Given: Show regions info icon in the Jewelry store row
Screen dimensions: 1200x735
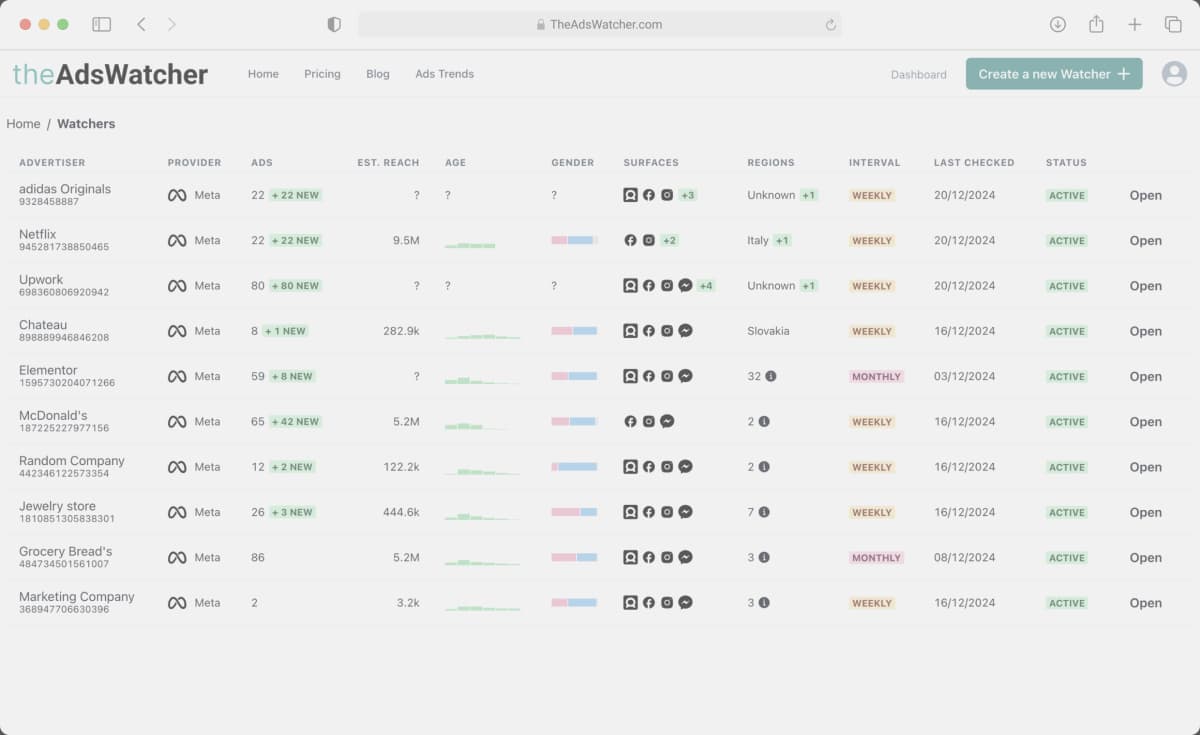Looking at the screenshot, I should (x=764, y=512).
